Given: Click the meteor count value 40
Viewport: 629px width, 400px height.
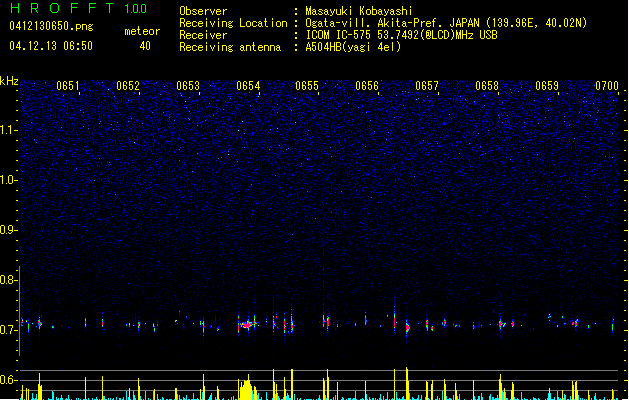Looking at the screenshot, I should (145, 46).
